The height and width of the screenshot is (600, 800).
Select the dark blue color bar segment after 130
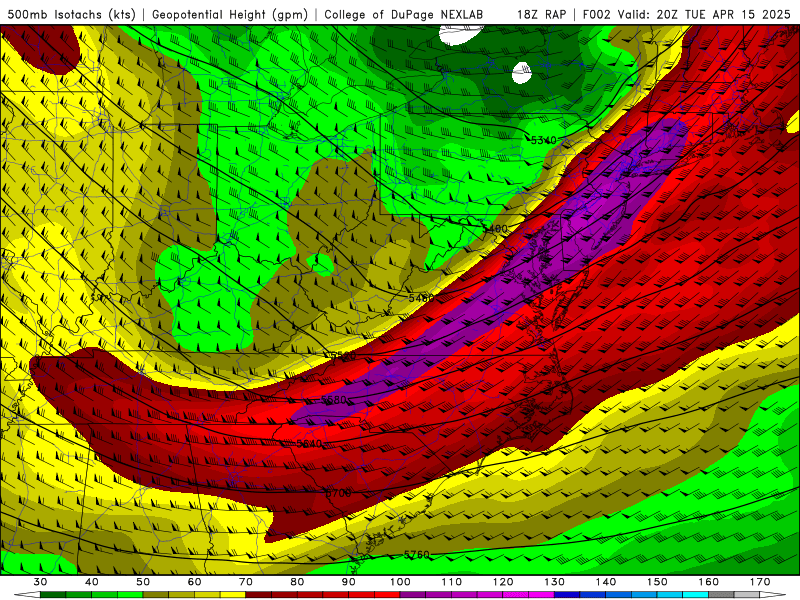point(567,595)
